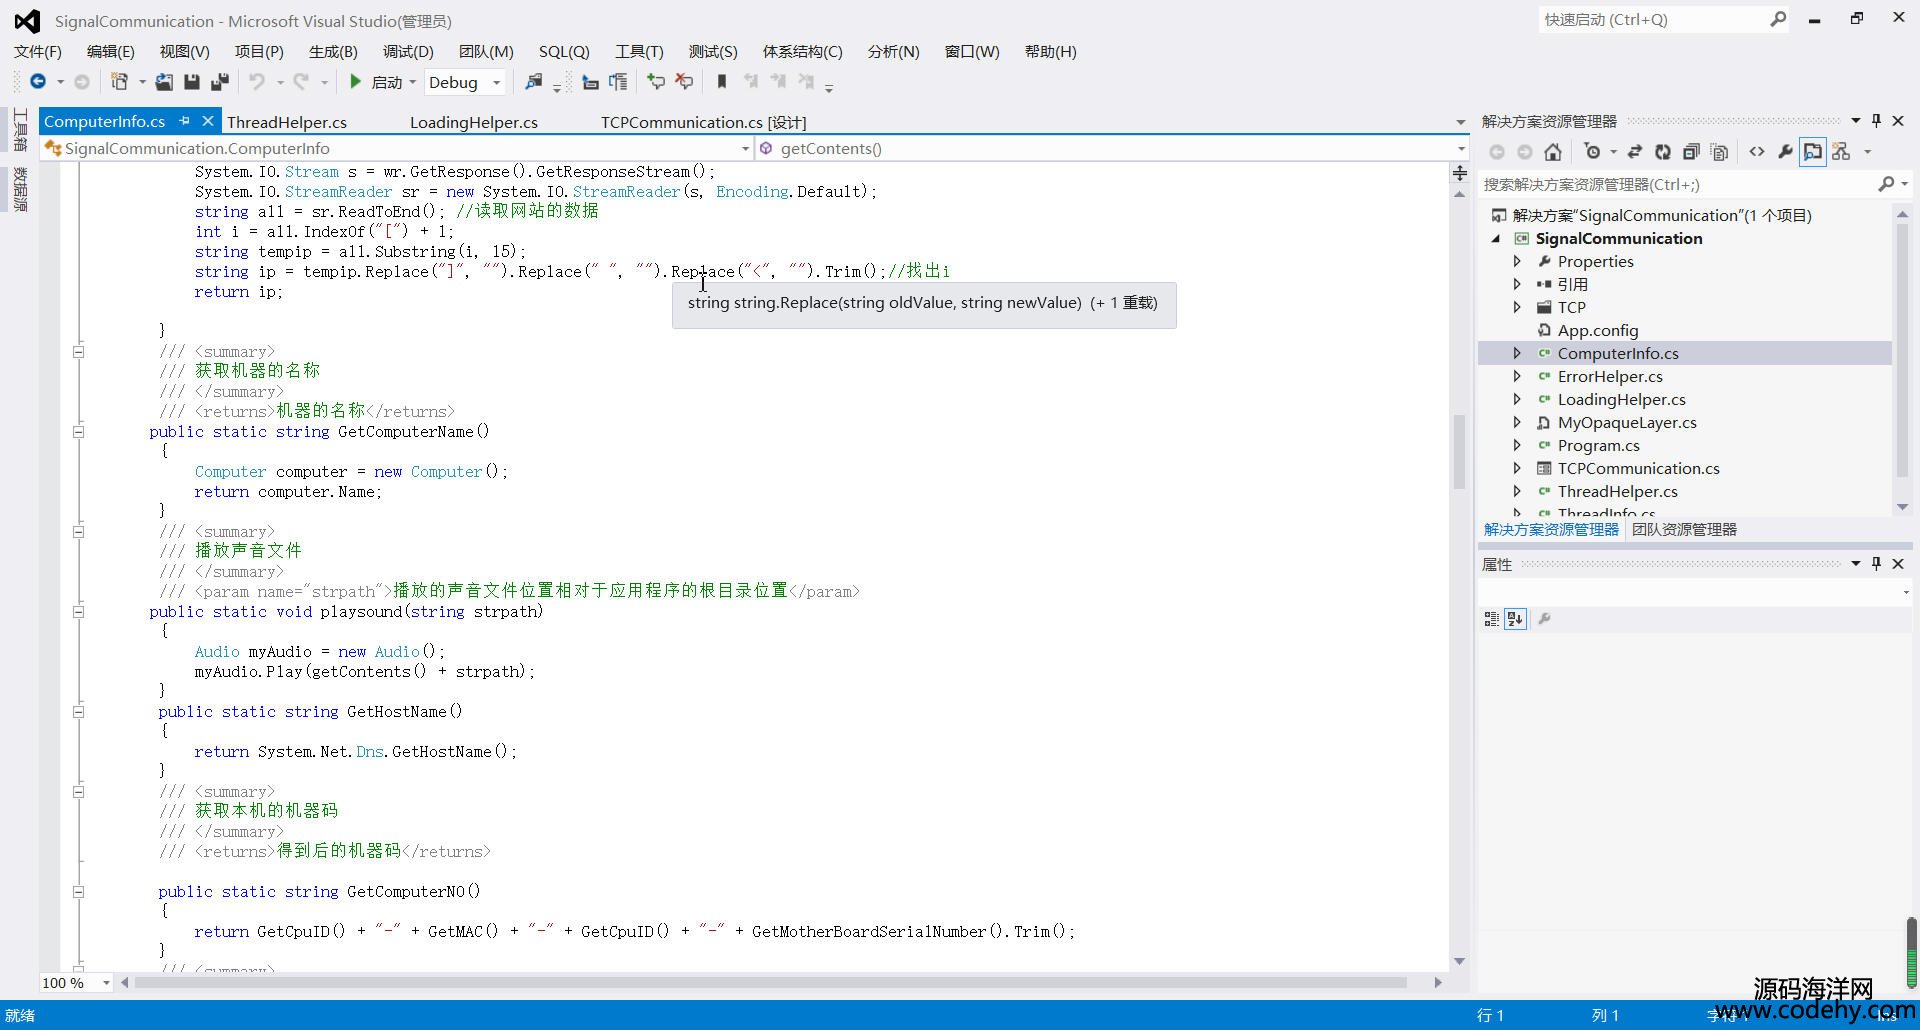Refresh the Solution Explorer

(1662, 152)
